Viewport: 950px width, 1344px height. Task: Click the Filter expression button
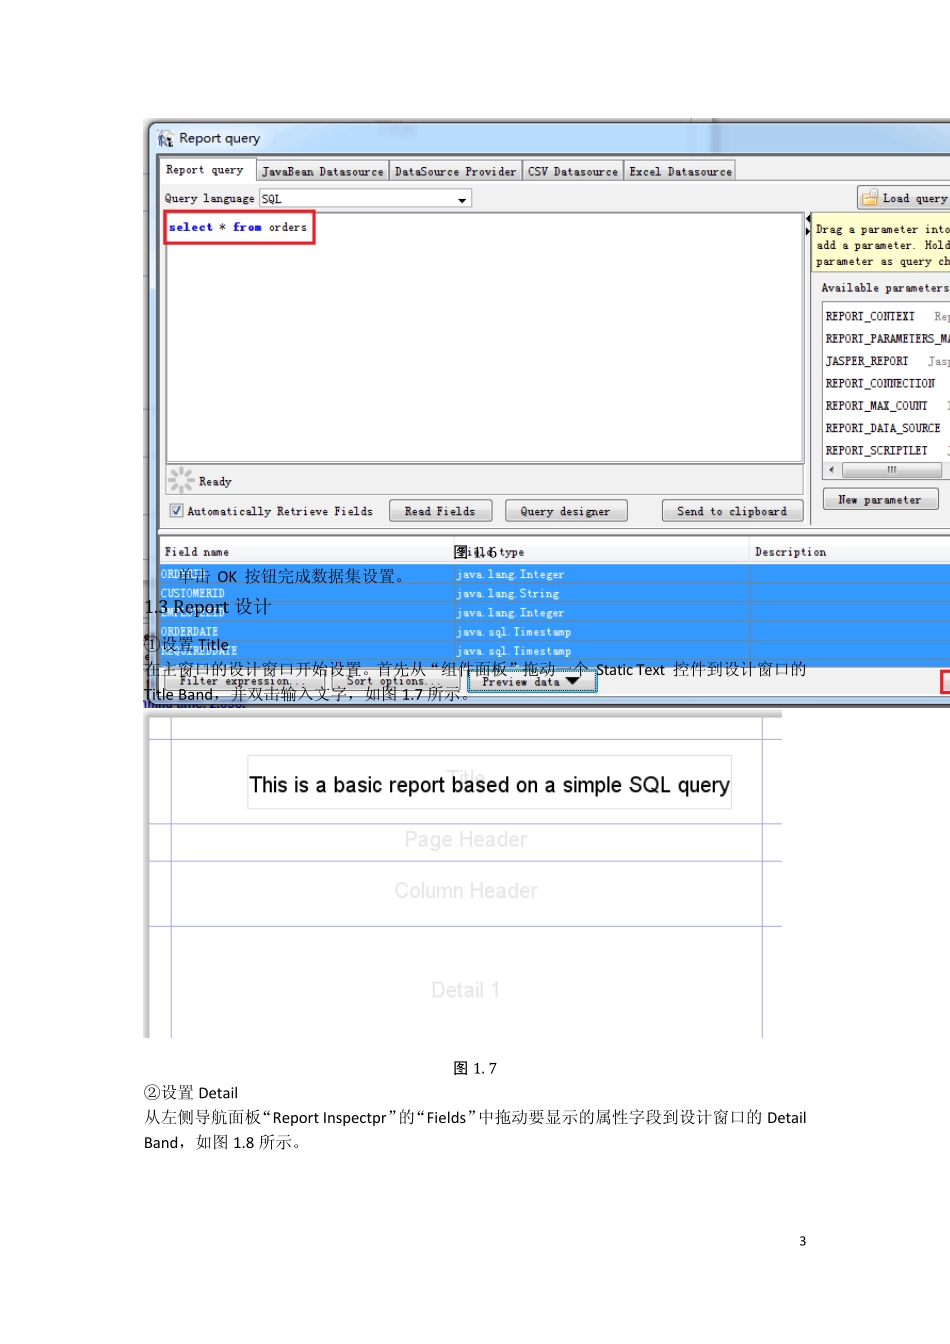[243, 681]
